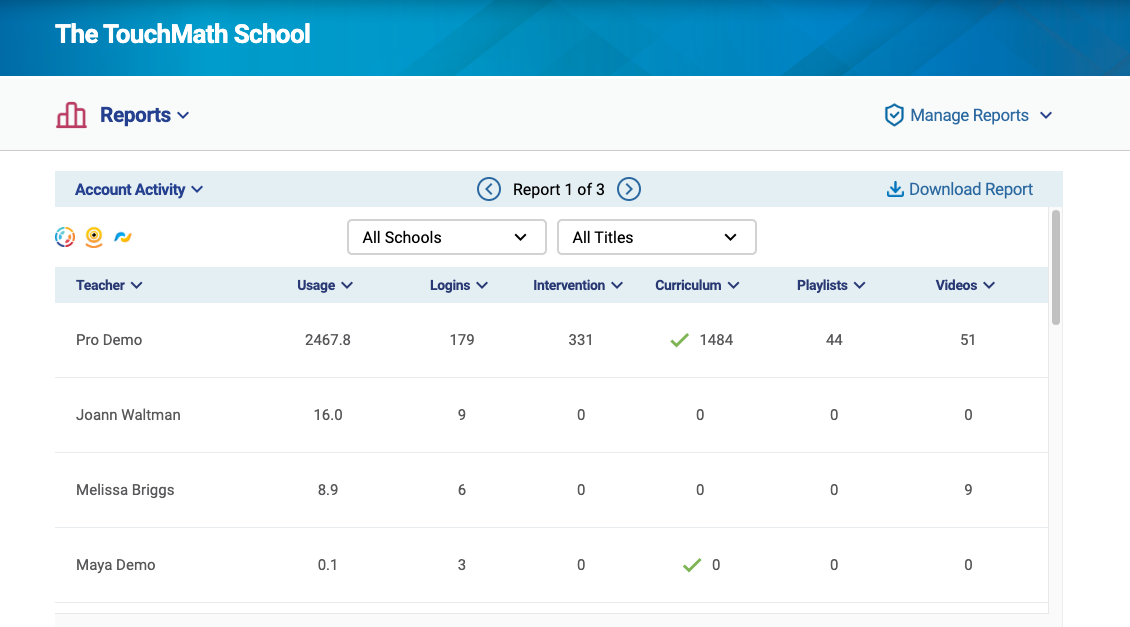This screenshot has width=1130, height=627.
Task: Click the report table vertical scrollbar
Action: 1056,267
